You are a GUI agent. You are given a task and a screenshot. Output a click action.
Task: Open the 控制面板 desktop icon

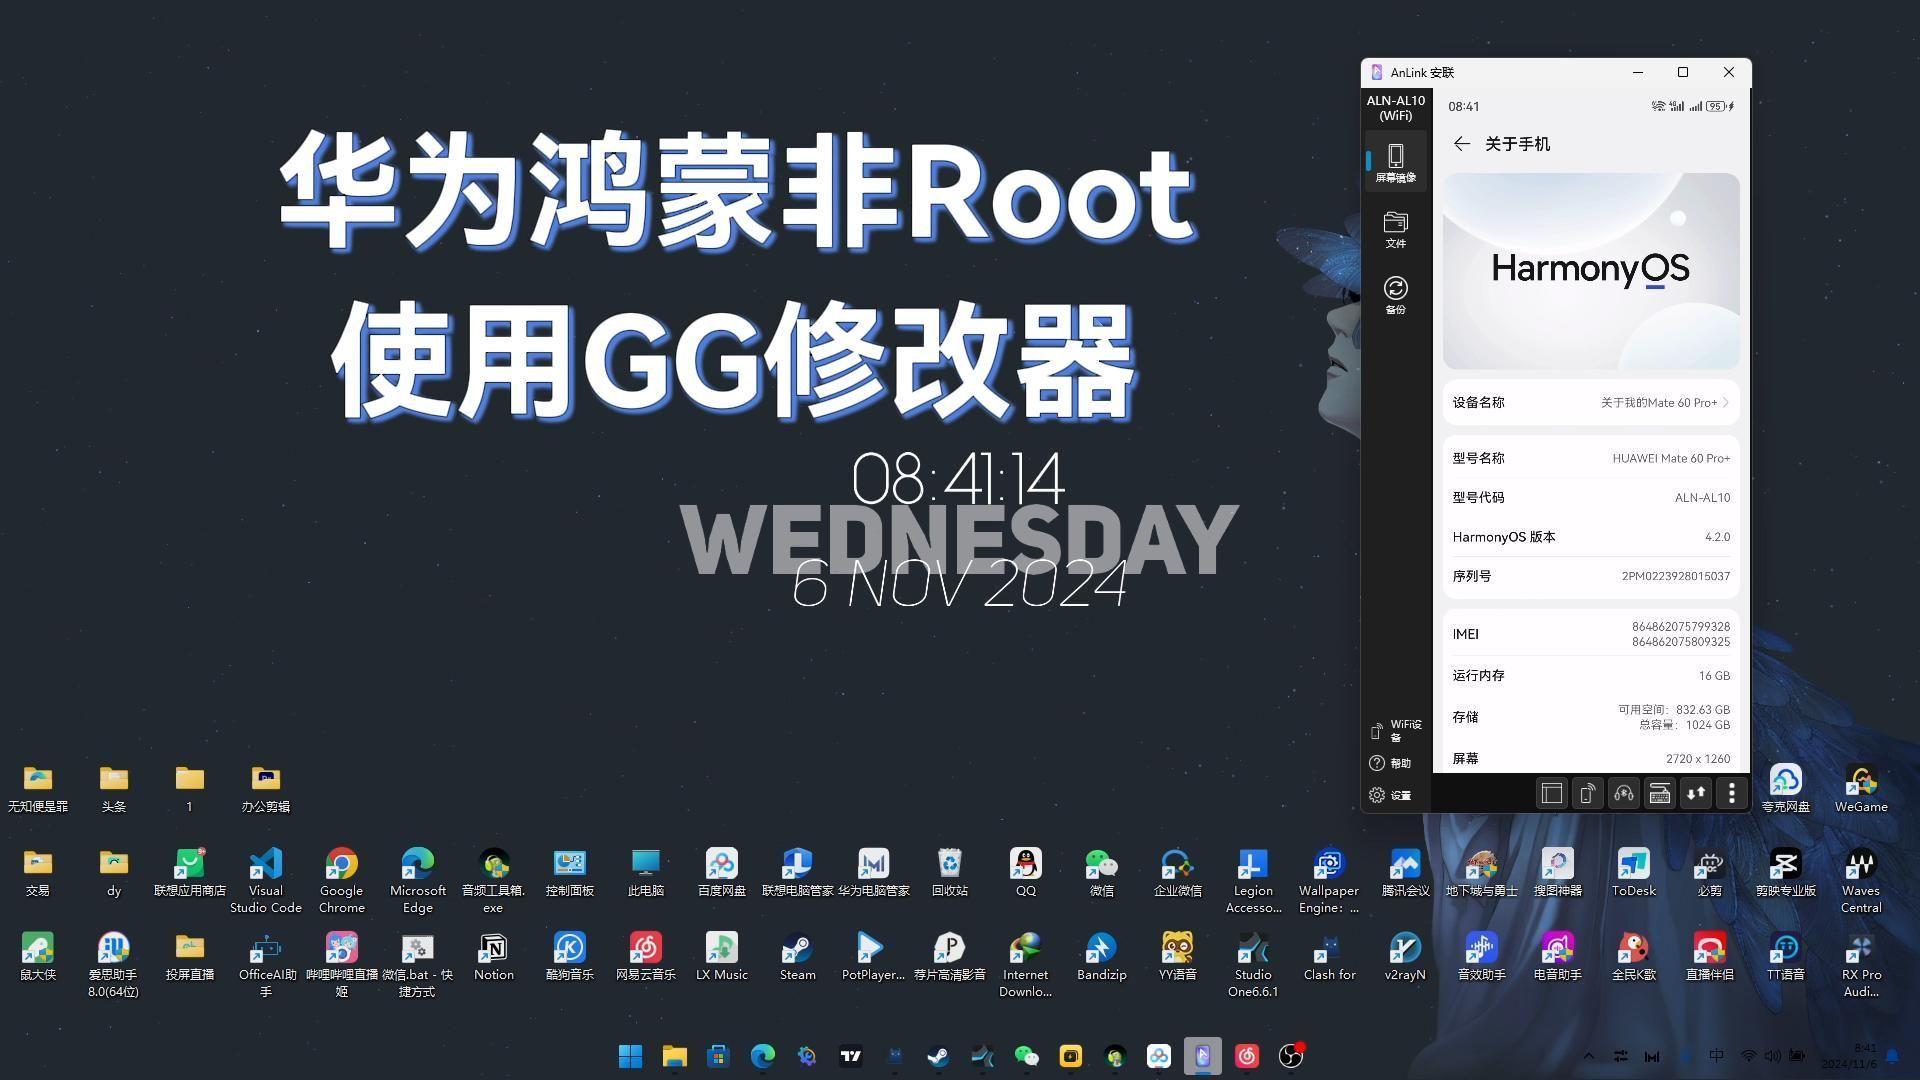(x=569, y=872)
